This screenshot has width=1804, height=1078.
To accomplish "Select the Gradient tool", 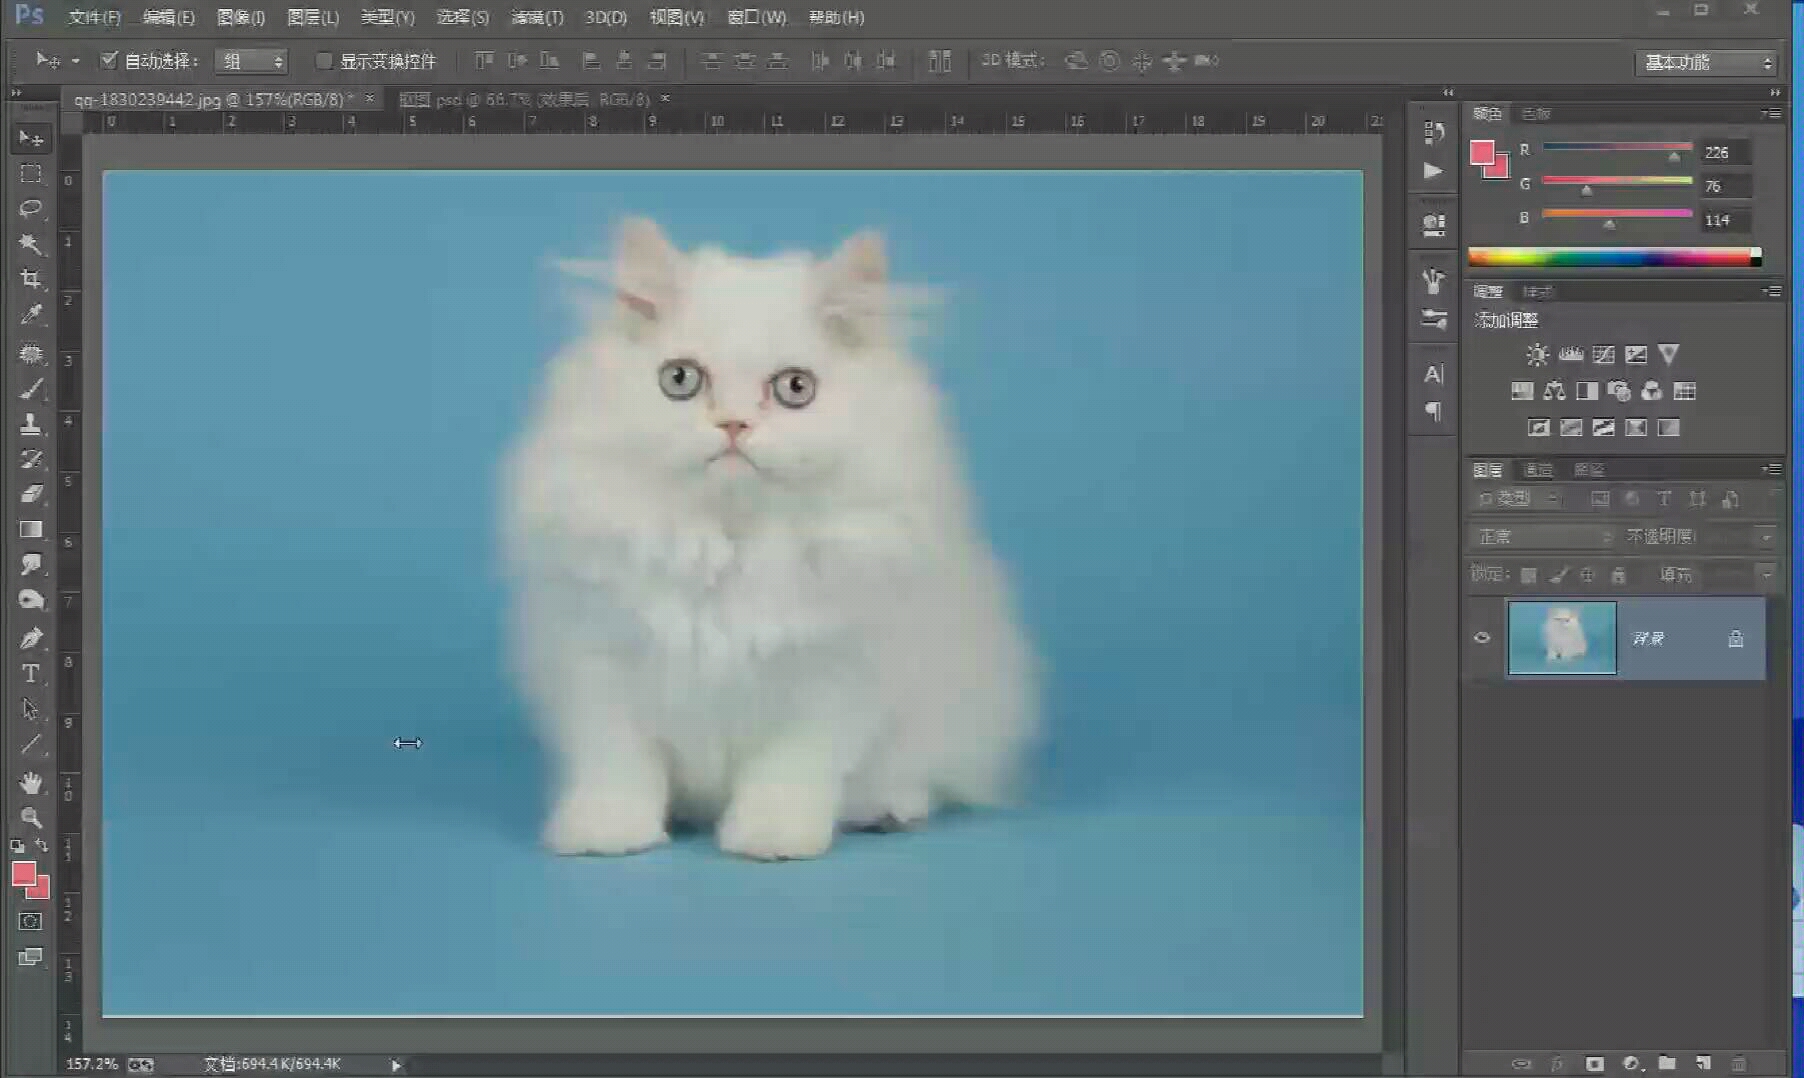I will 31,529.
